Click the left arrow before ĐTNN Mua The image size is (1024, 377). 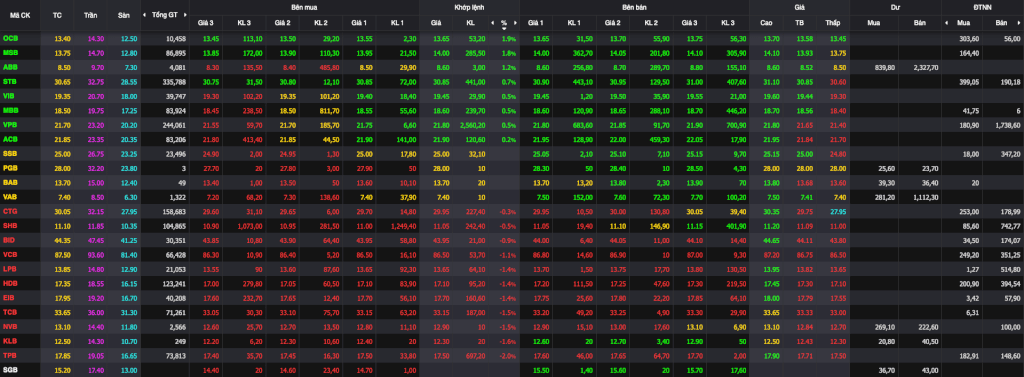click(946, 23)
